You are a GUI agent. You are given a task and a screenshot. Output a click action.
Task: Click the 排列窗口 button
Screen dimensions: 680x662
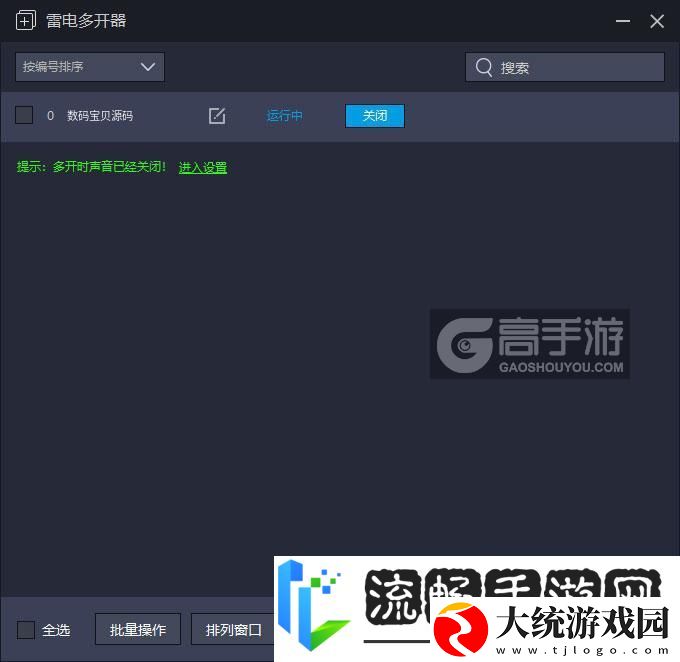pyautogui.click(x=233, y=629)
